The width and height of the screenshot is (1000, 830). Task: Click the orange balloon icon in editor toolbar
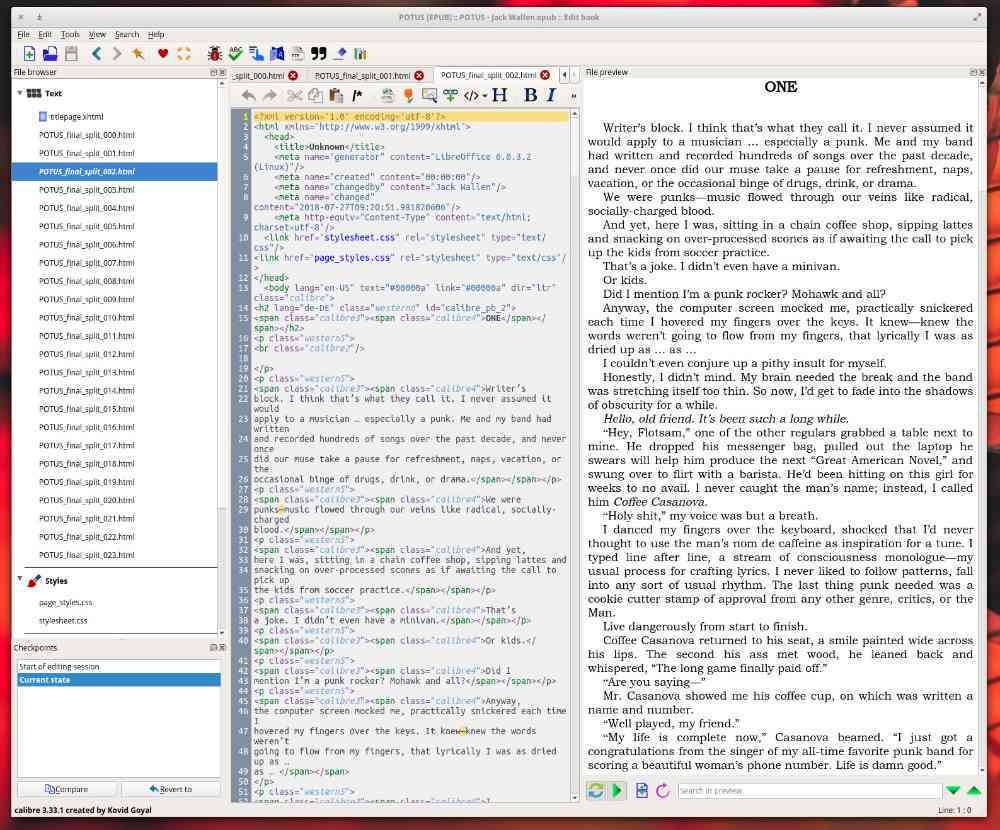click(x=408, y=96)
